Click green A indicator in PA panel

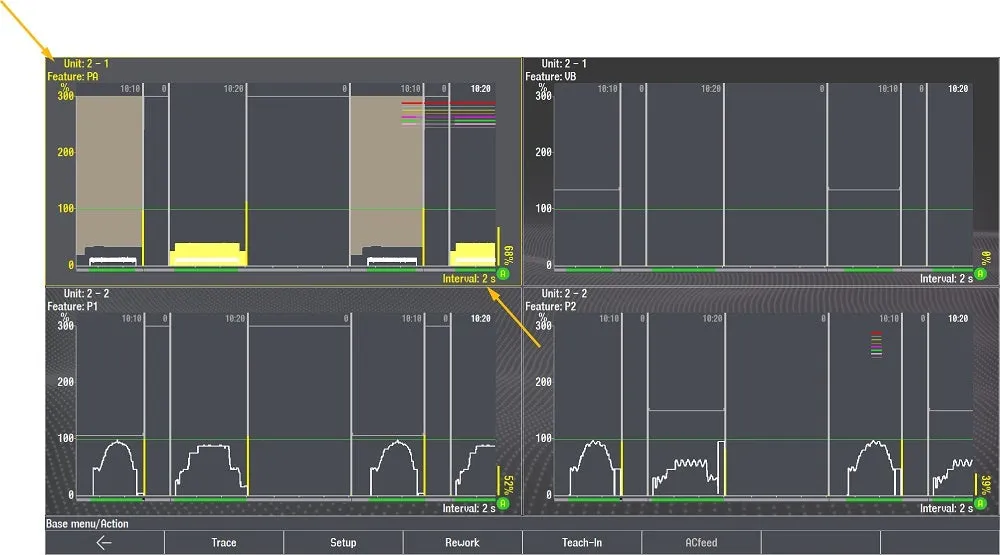[504, 273]
